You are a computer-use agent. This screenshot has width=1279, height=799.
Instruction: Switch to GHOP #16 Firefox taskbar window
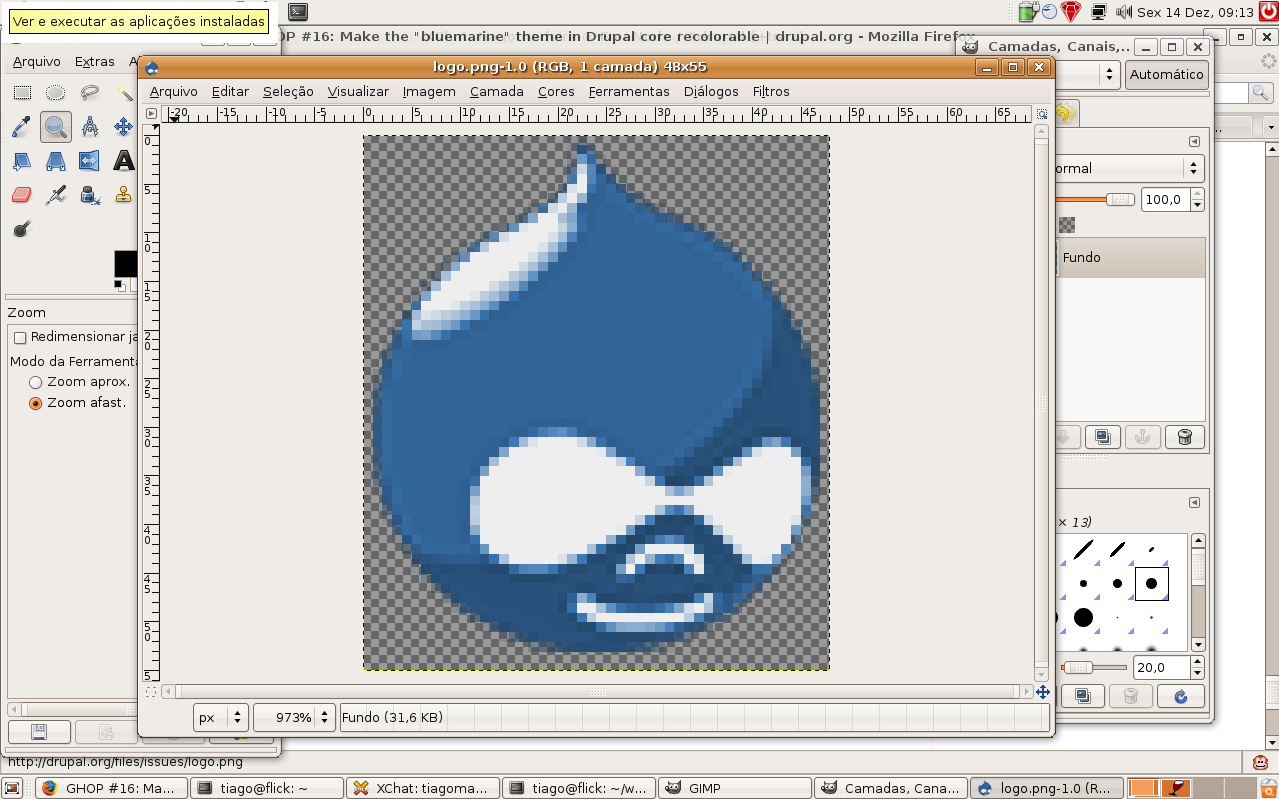pyautogui.click(x=112, y=788)
